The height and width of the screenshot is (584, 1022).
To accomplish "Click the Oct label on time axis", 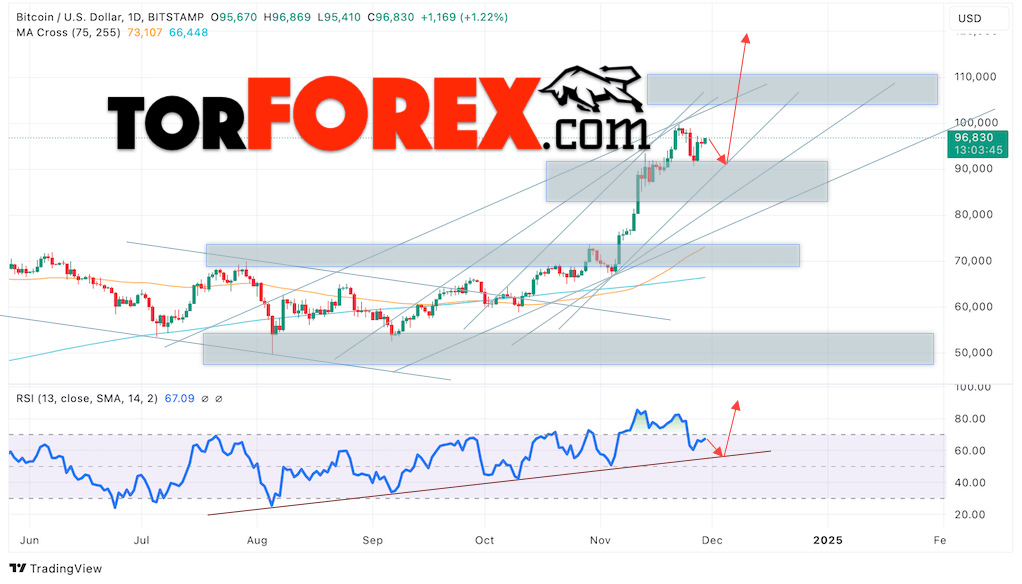I will pyautogui.click(x=484, y=540).
